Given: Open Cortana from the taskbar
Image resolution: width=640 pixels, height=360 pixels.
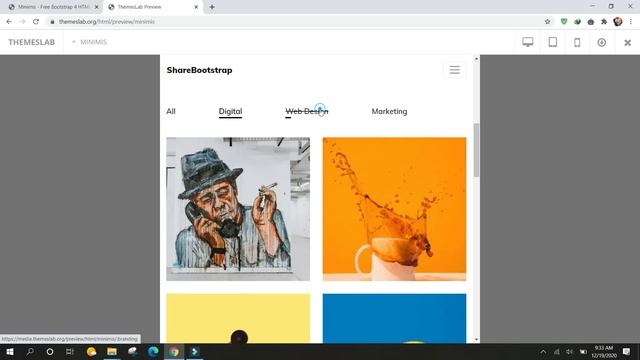Looking at the screenshot, I should (x=50, y=351).
